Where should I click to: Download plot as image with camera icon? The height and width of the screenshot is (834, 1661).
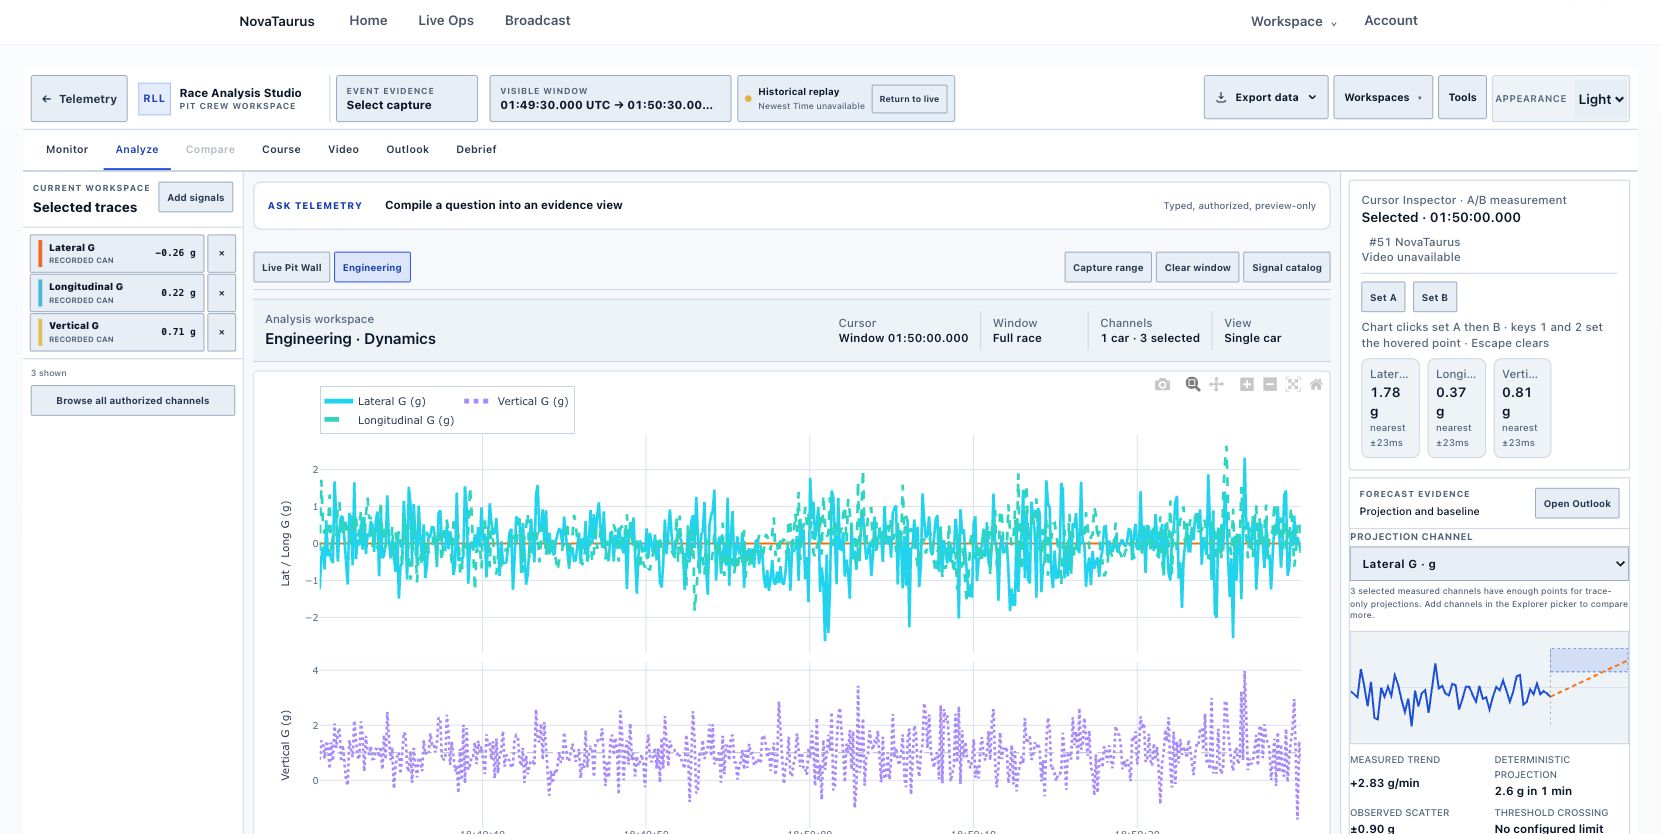coord(1162,384)
